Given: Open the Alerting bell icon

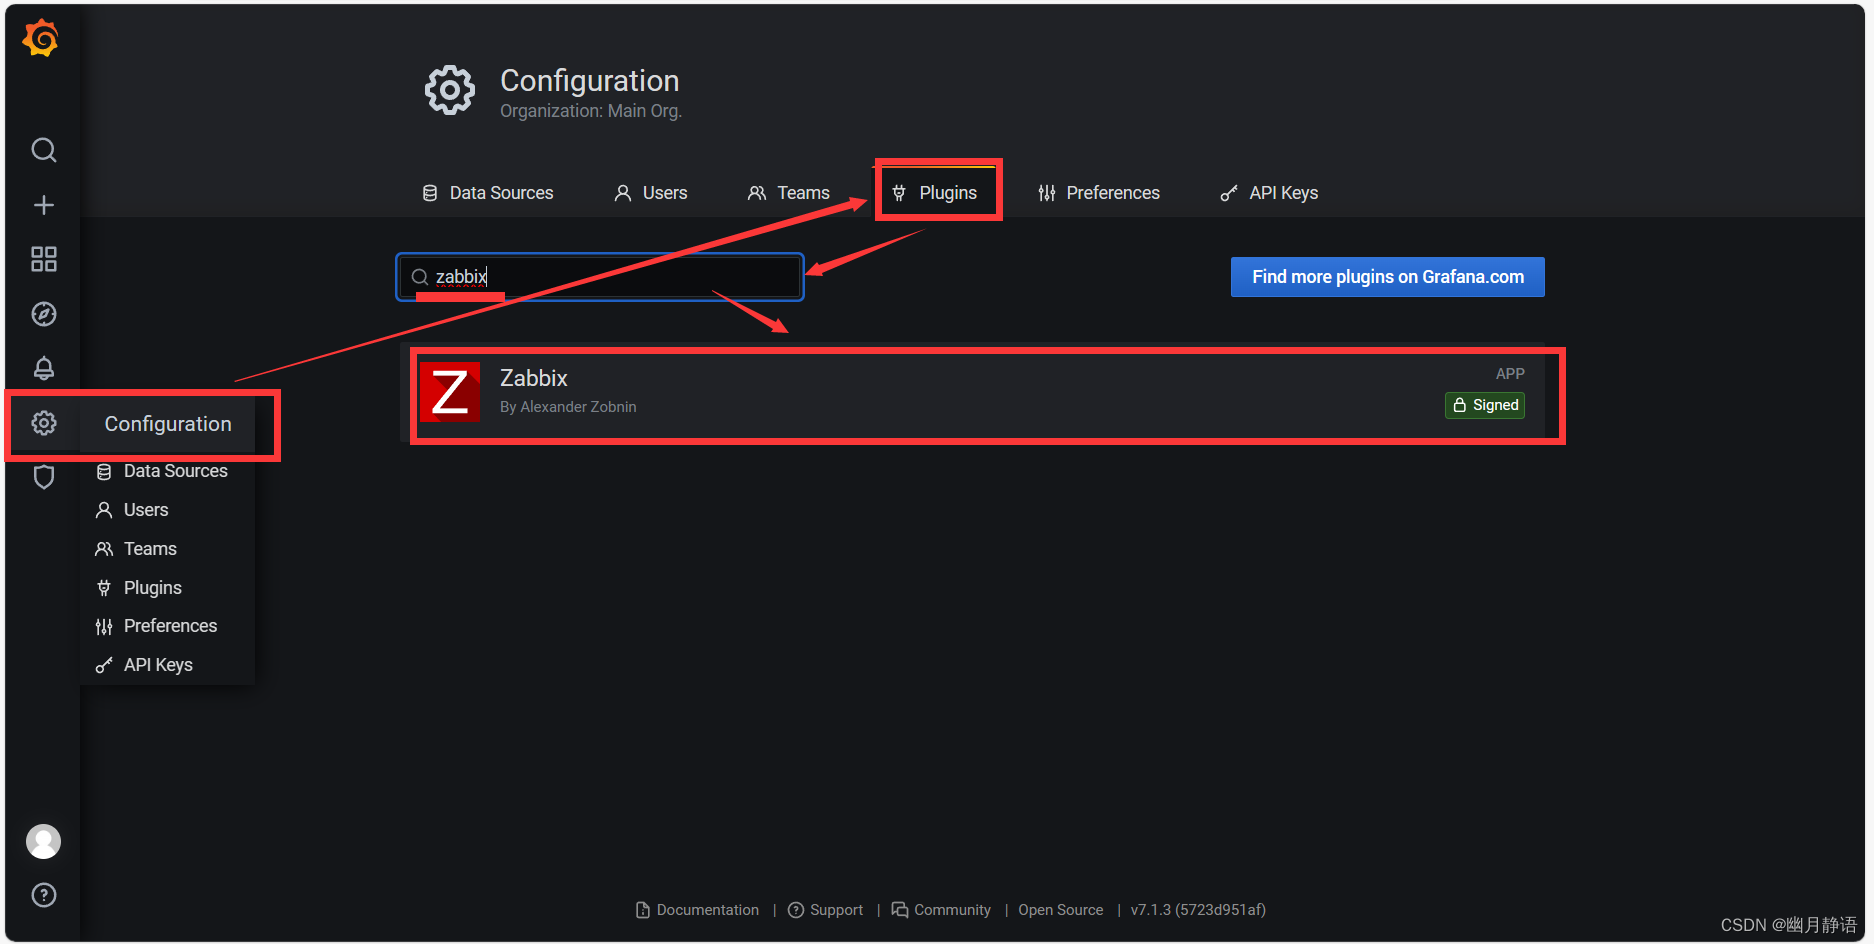Looking at the screenshot, I should pos(44,368).
